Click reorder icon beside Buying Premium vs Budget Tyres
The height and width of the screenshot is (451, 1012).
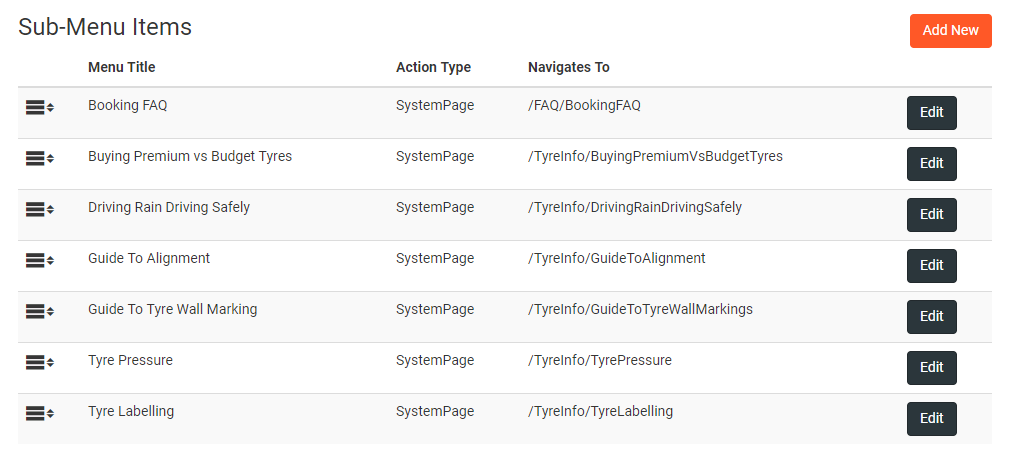pos(39,158)
